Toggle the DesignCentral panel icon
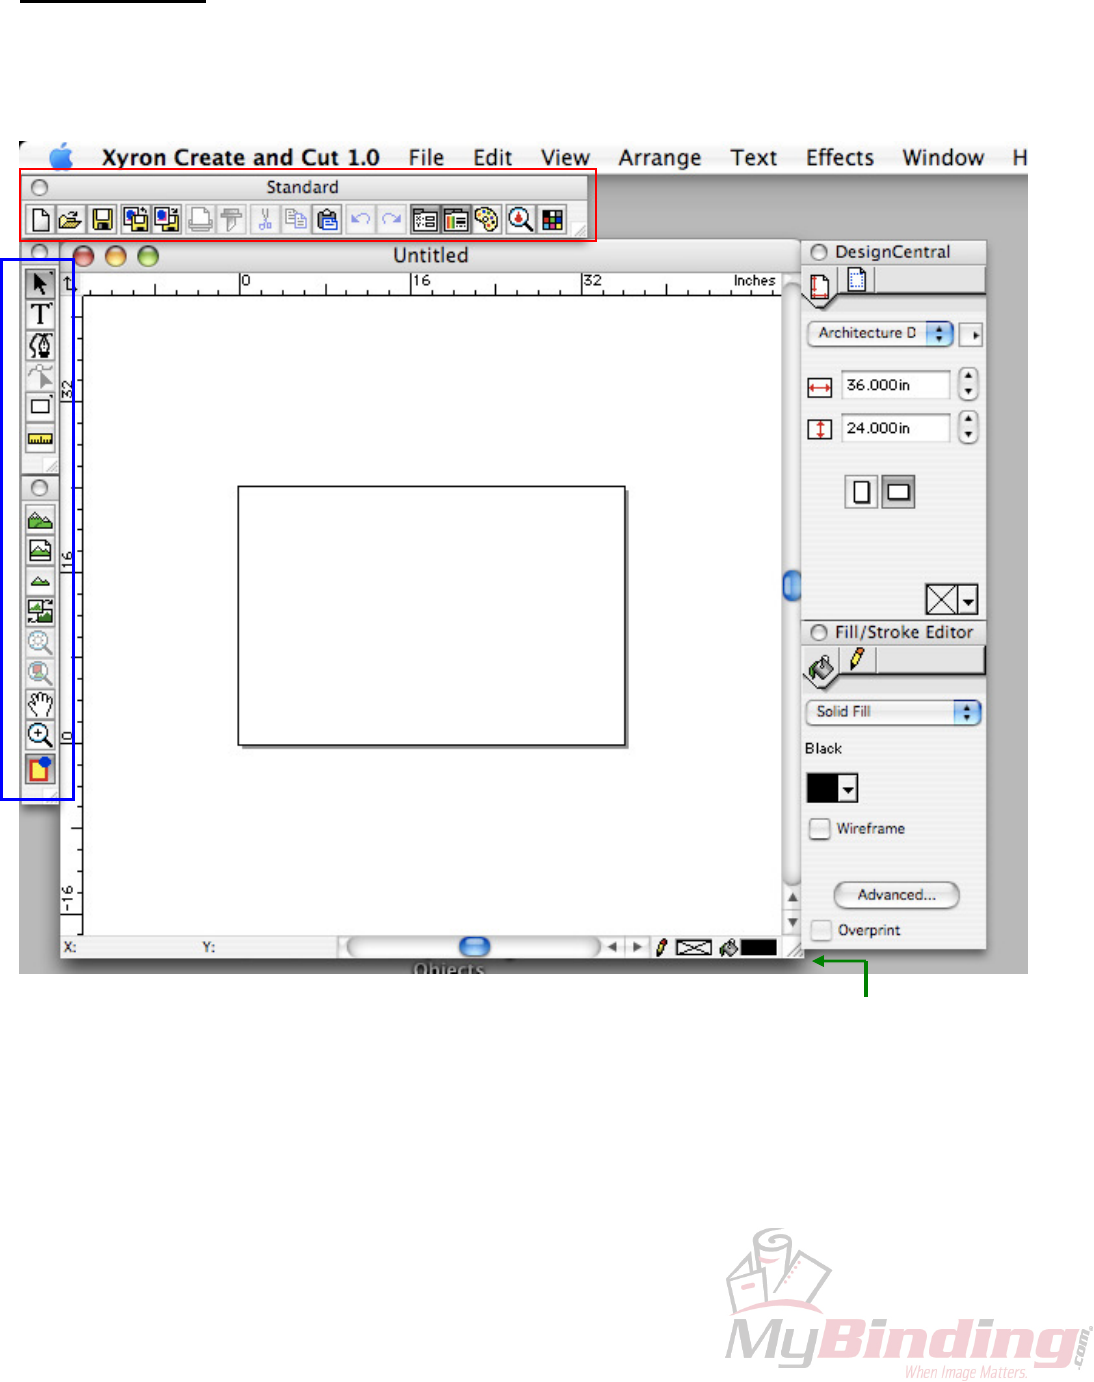 click(425, 219)
